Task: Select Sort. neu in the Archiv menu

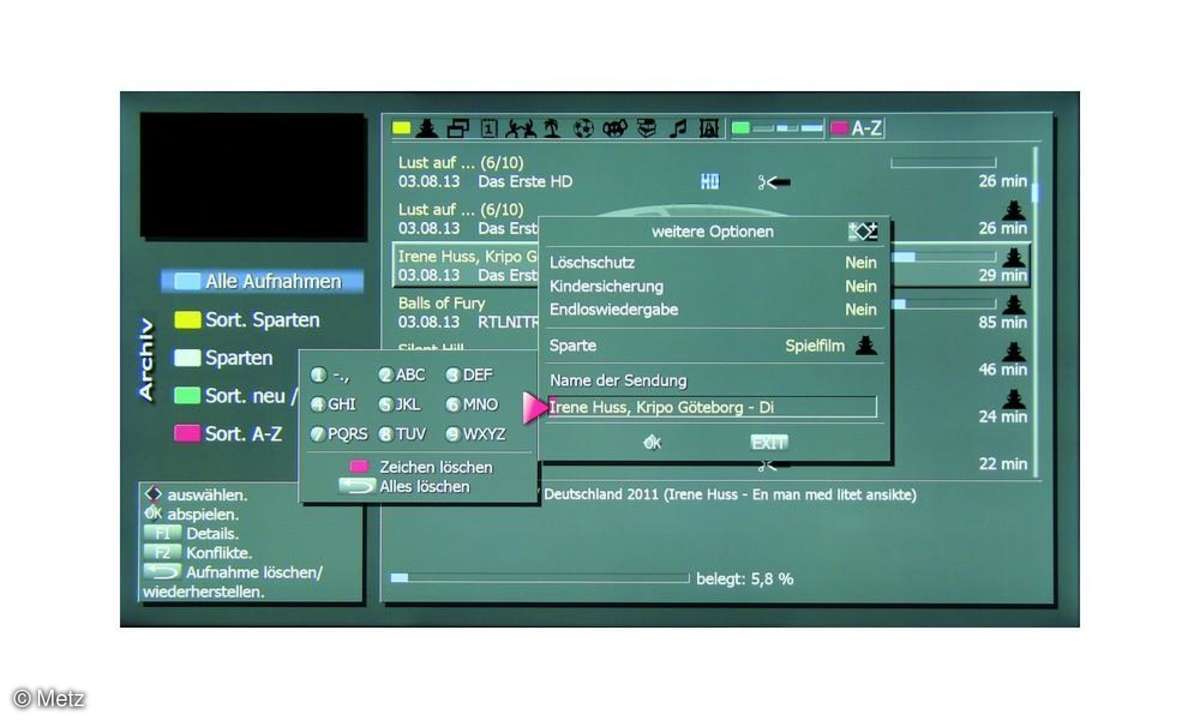Action: coord(237,396)
